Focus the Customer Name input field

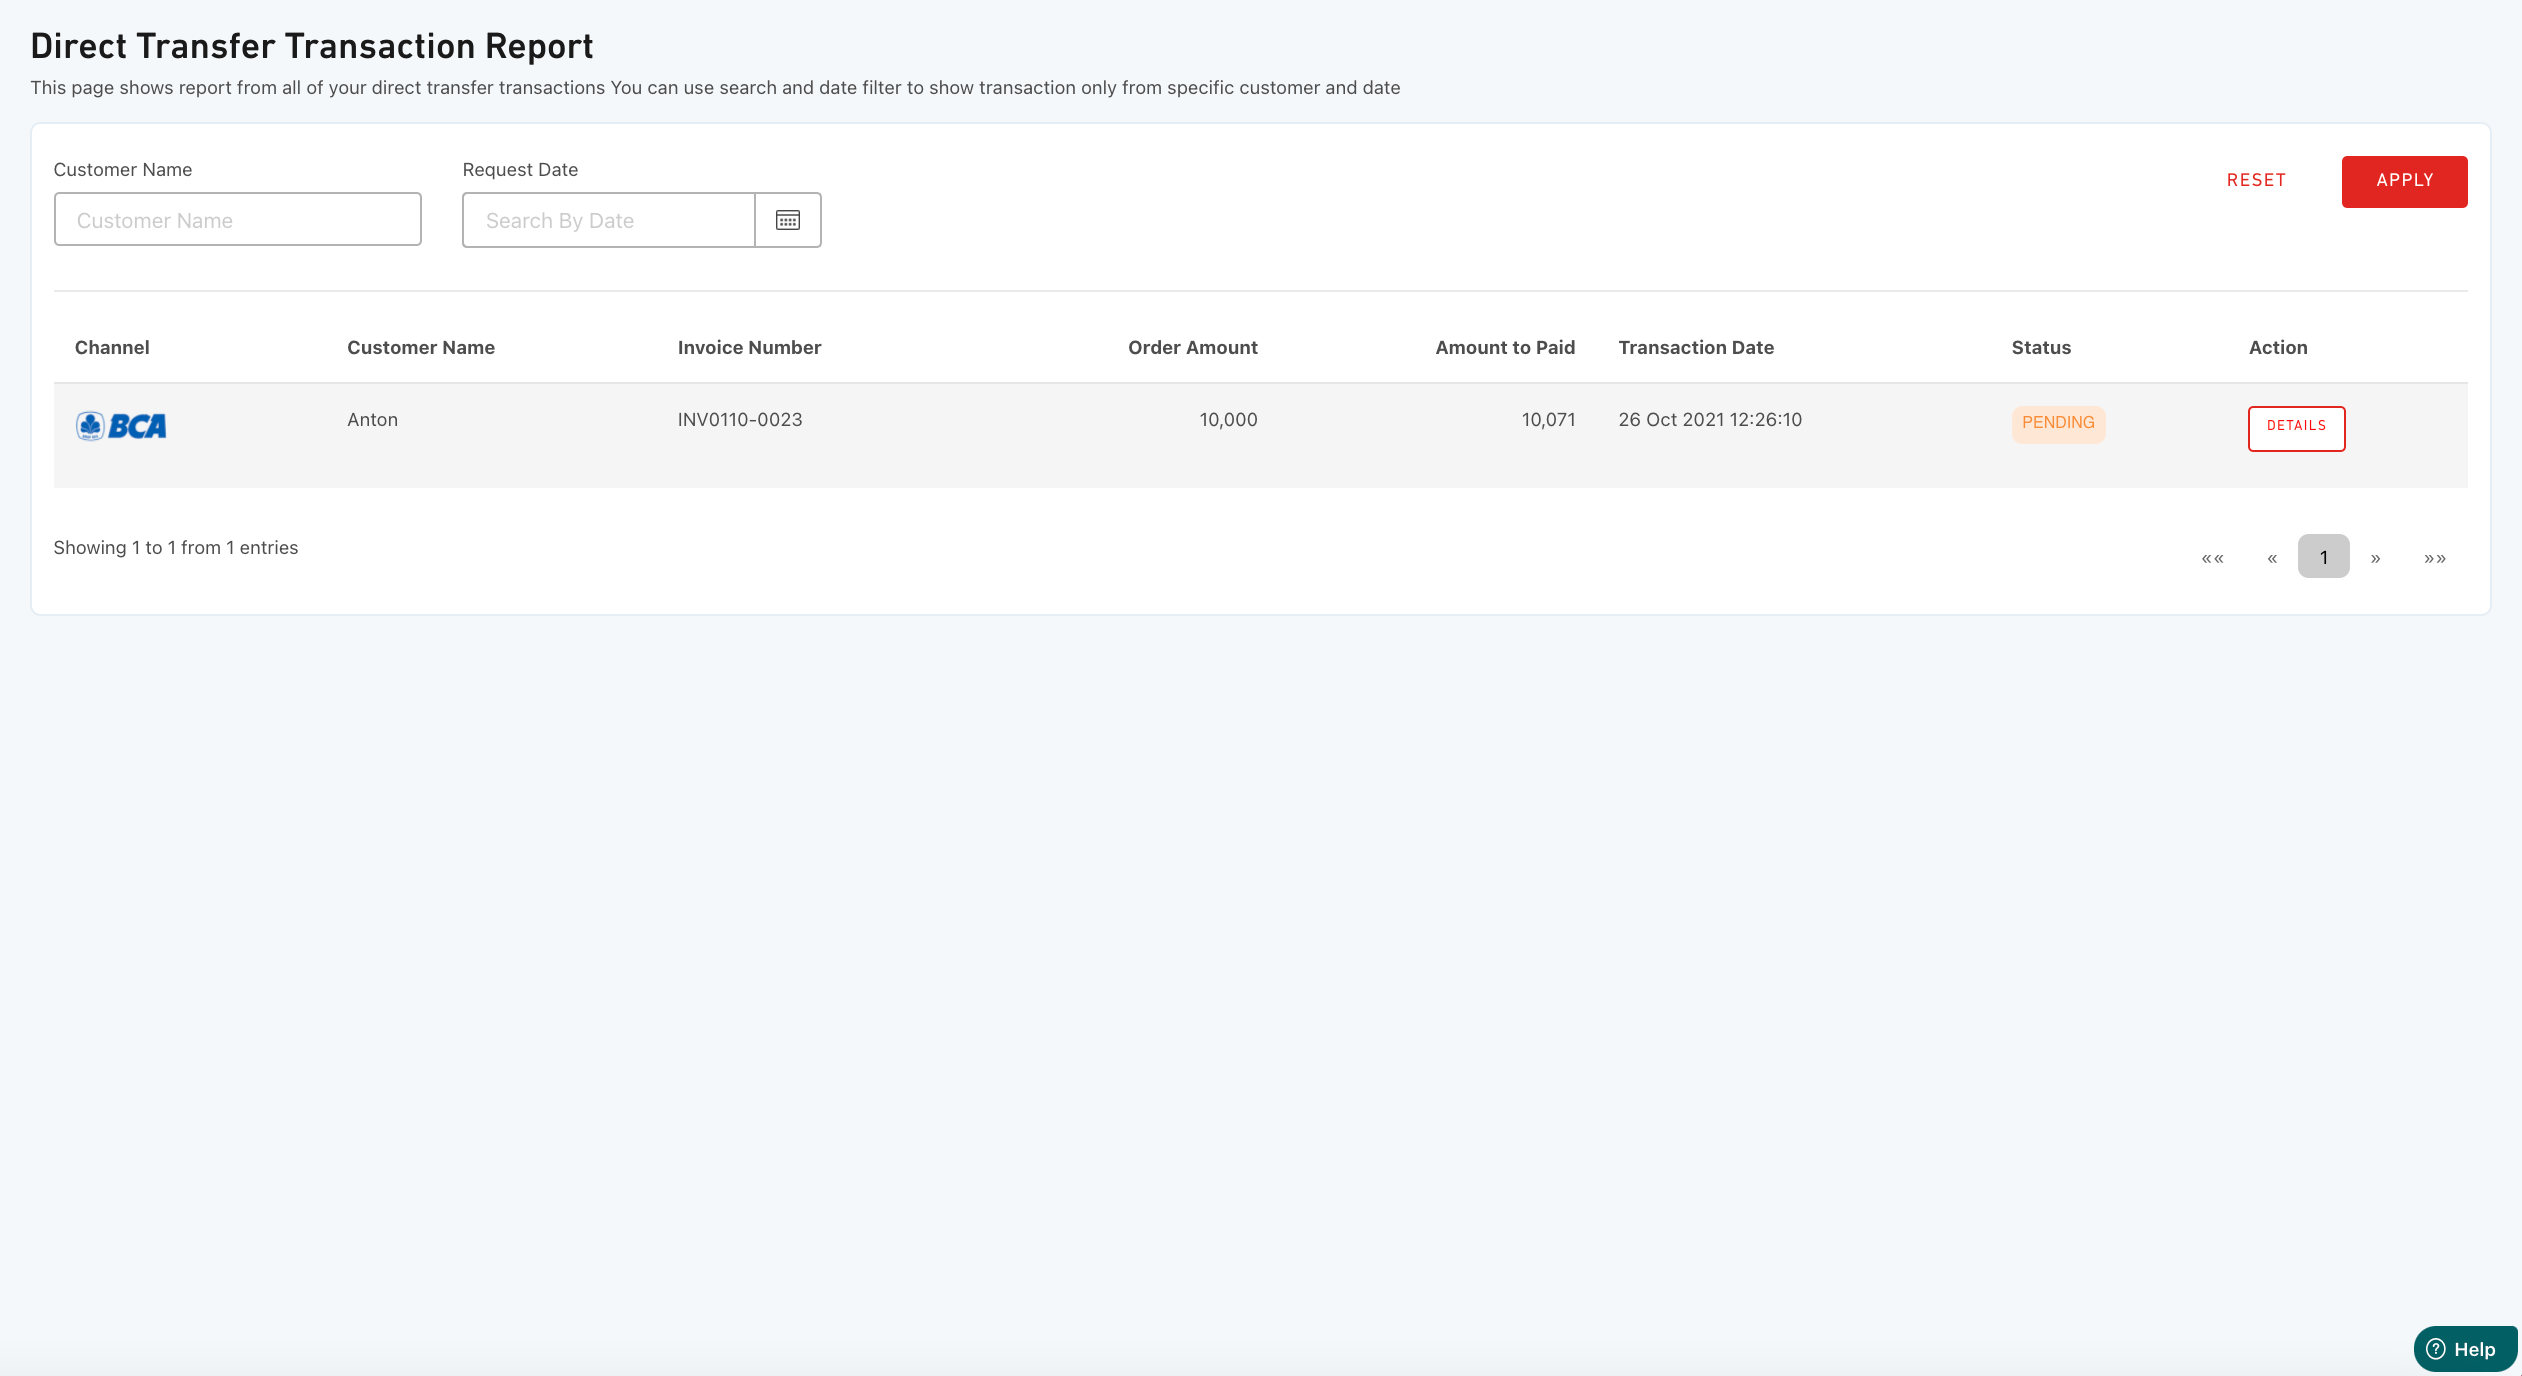238,220
